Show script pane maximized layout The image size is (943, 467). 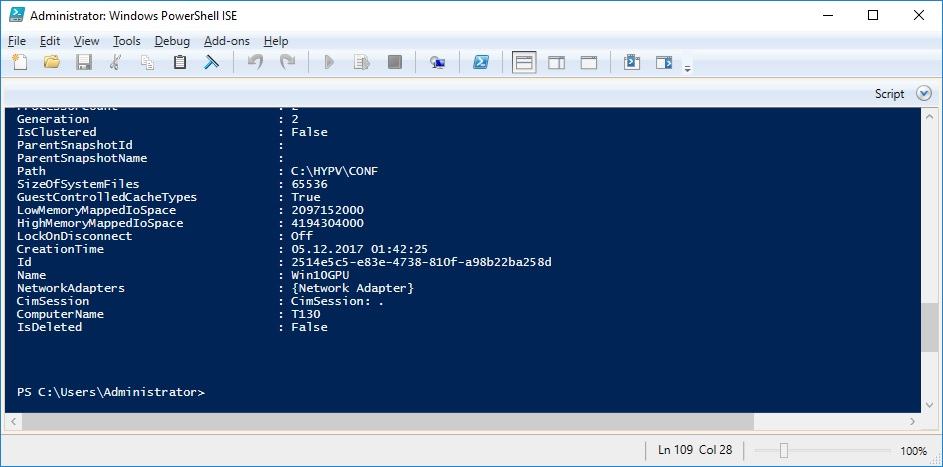point(589,63)
